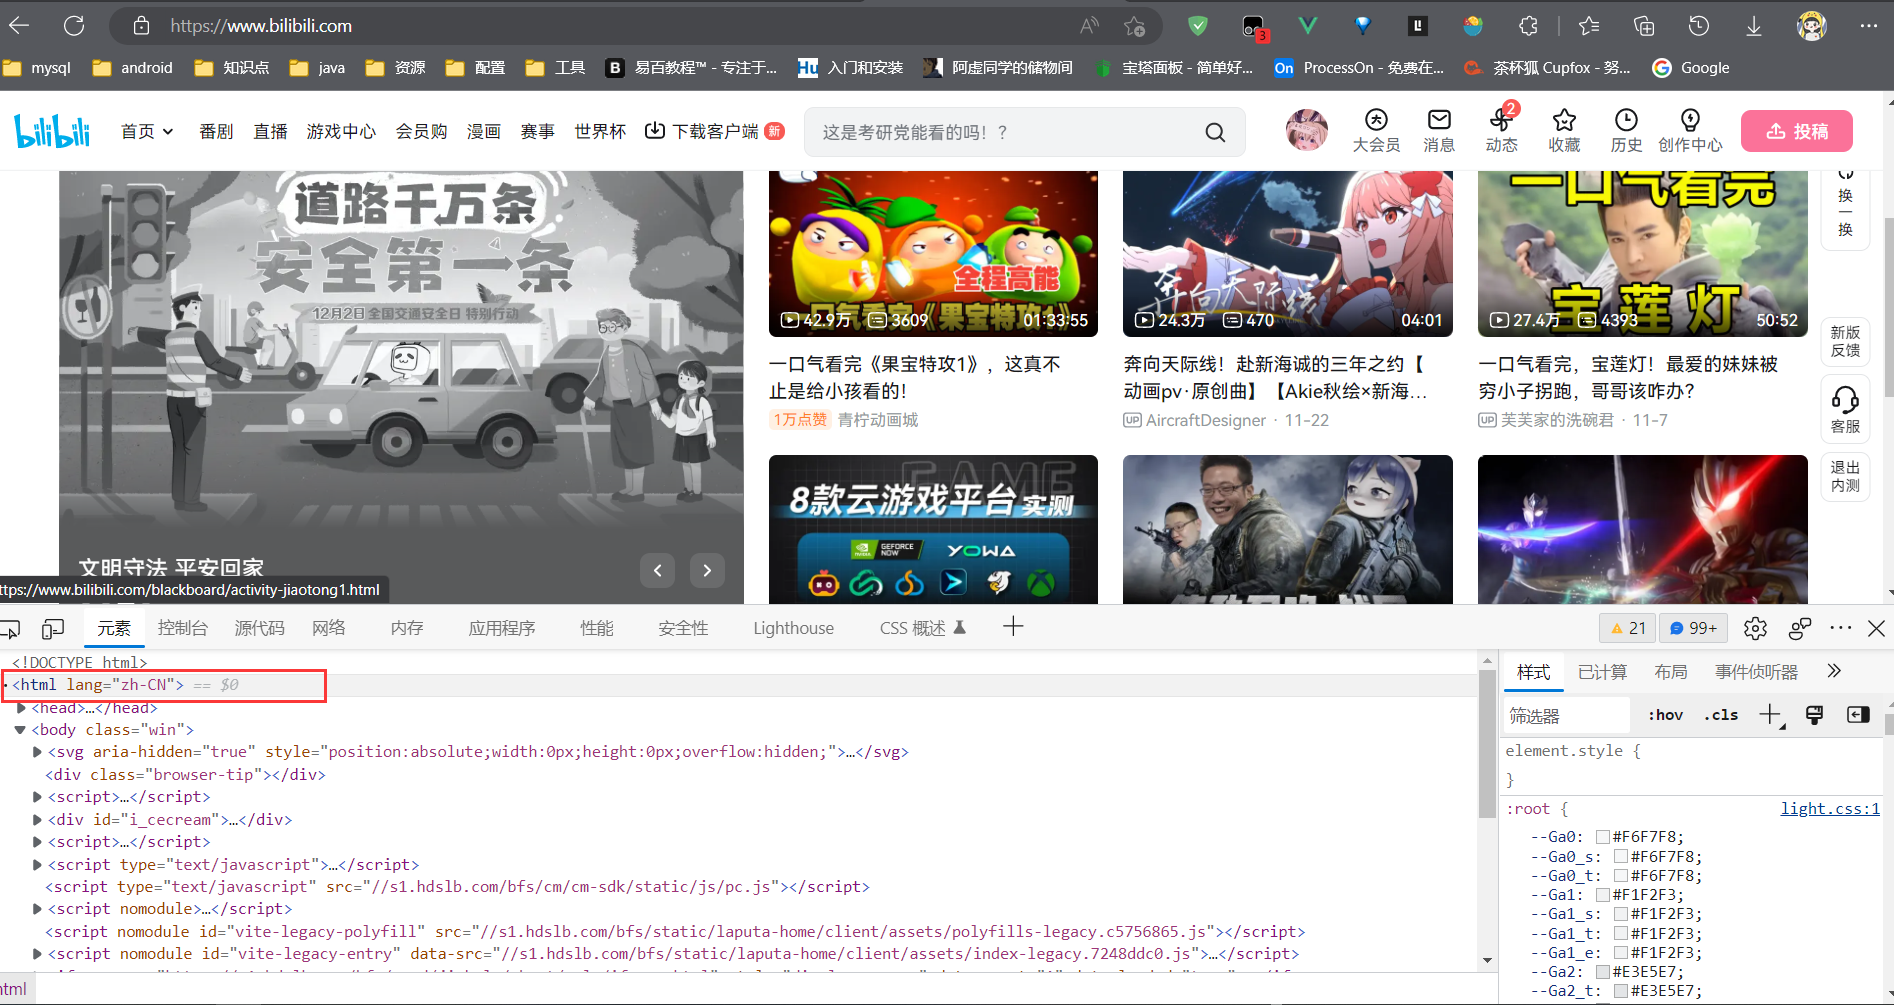The height and width of the screenshot is (1005, 1894).
Task: Add this page to favorites star icon
Action: 1134,26
